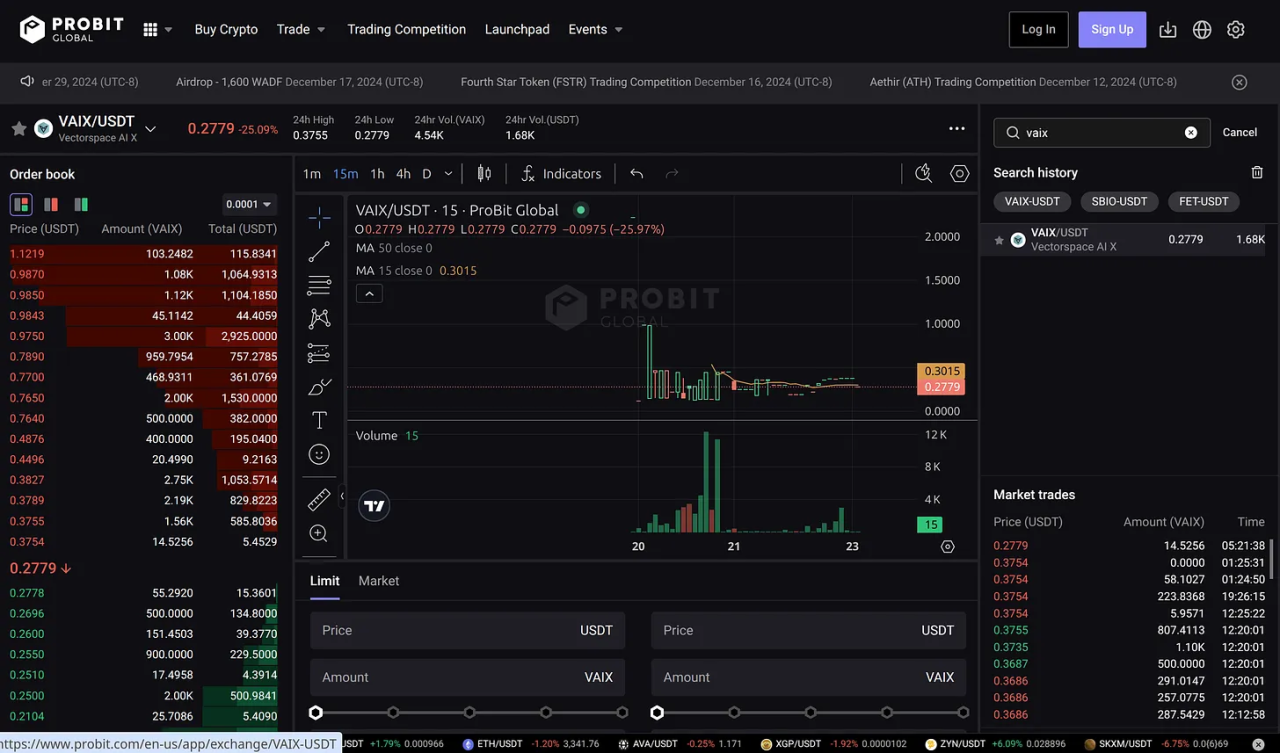Expand the D timeframe dropdown

[x=447, y=173]
